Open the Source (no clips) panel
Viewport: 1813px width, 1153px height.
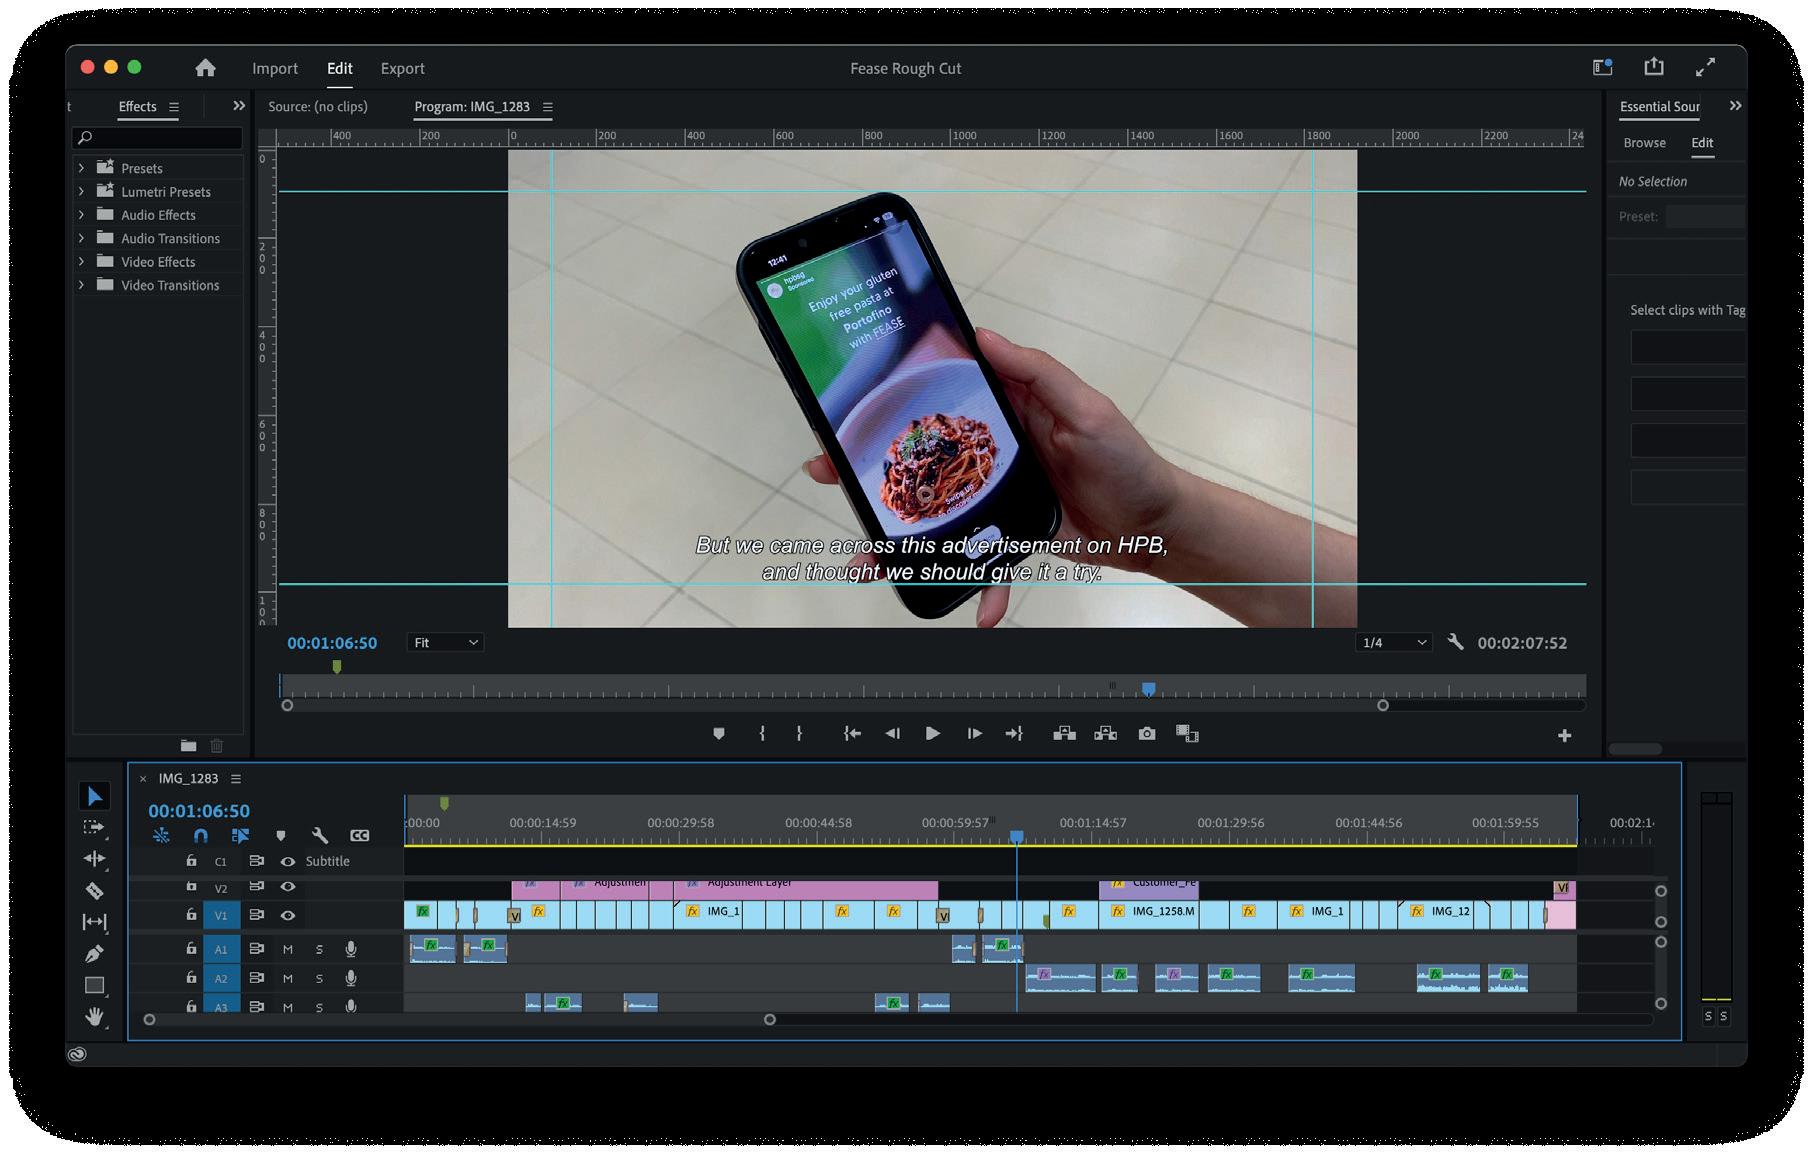[318, 106]
